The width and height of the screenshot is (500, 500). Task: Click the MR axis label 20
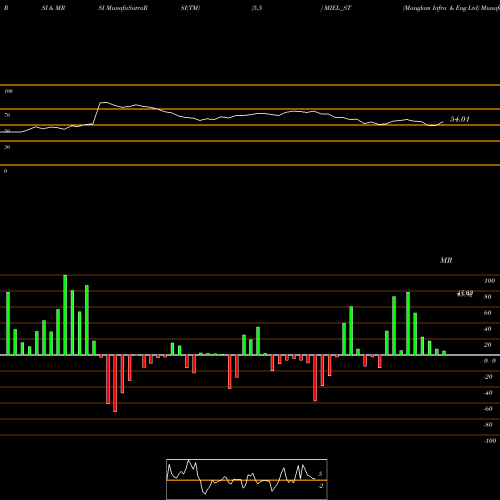click(488, 345)
